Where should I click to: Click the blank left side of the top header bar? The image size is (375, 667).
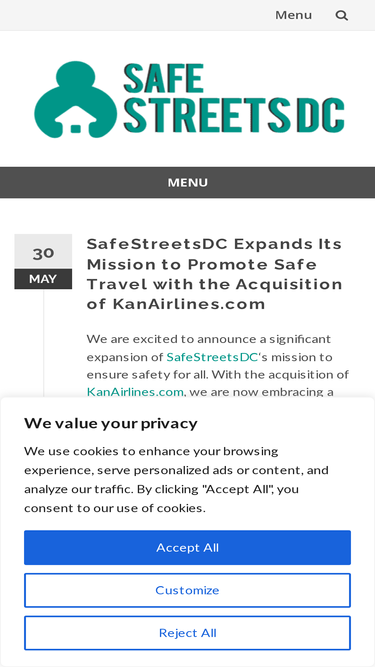click(x=128, y=15)
